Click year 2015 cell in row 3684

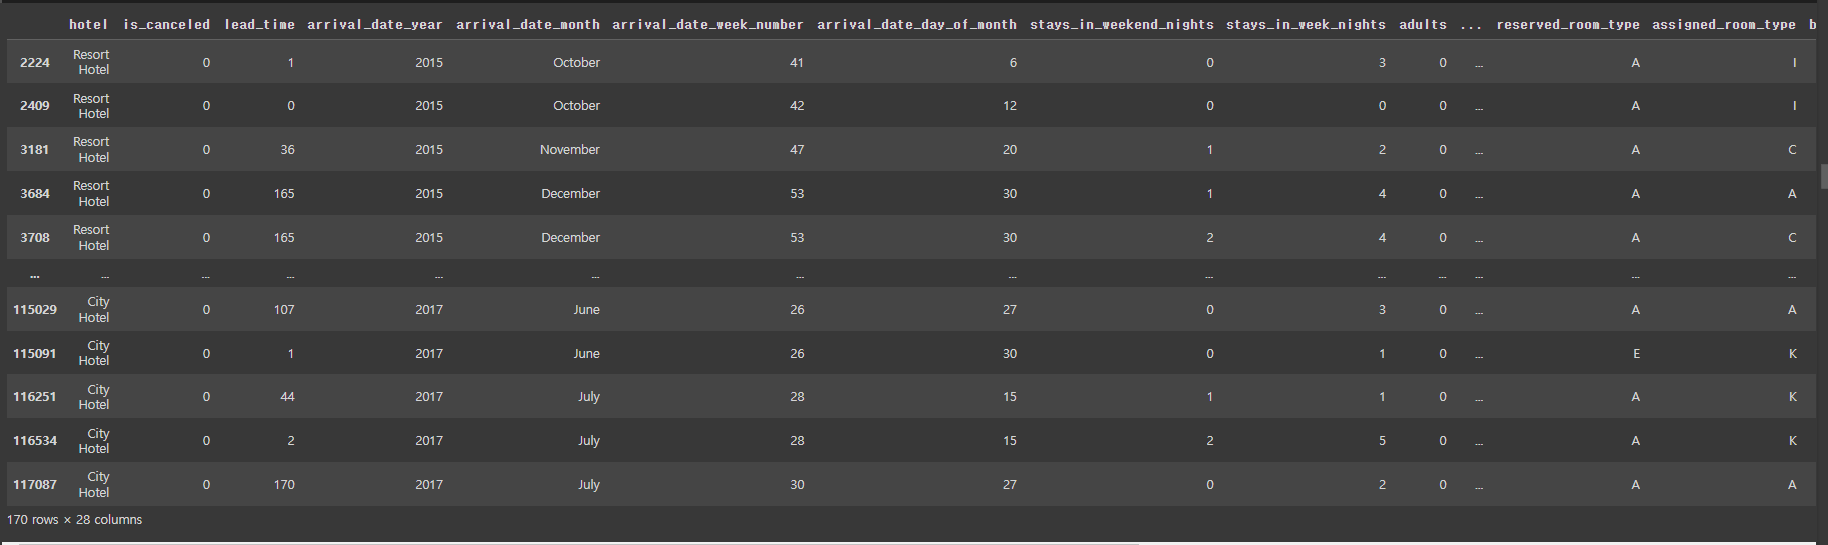[x=429, y=193]
